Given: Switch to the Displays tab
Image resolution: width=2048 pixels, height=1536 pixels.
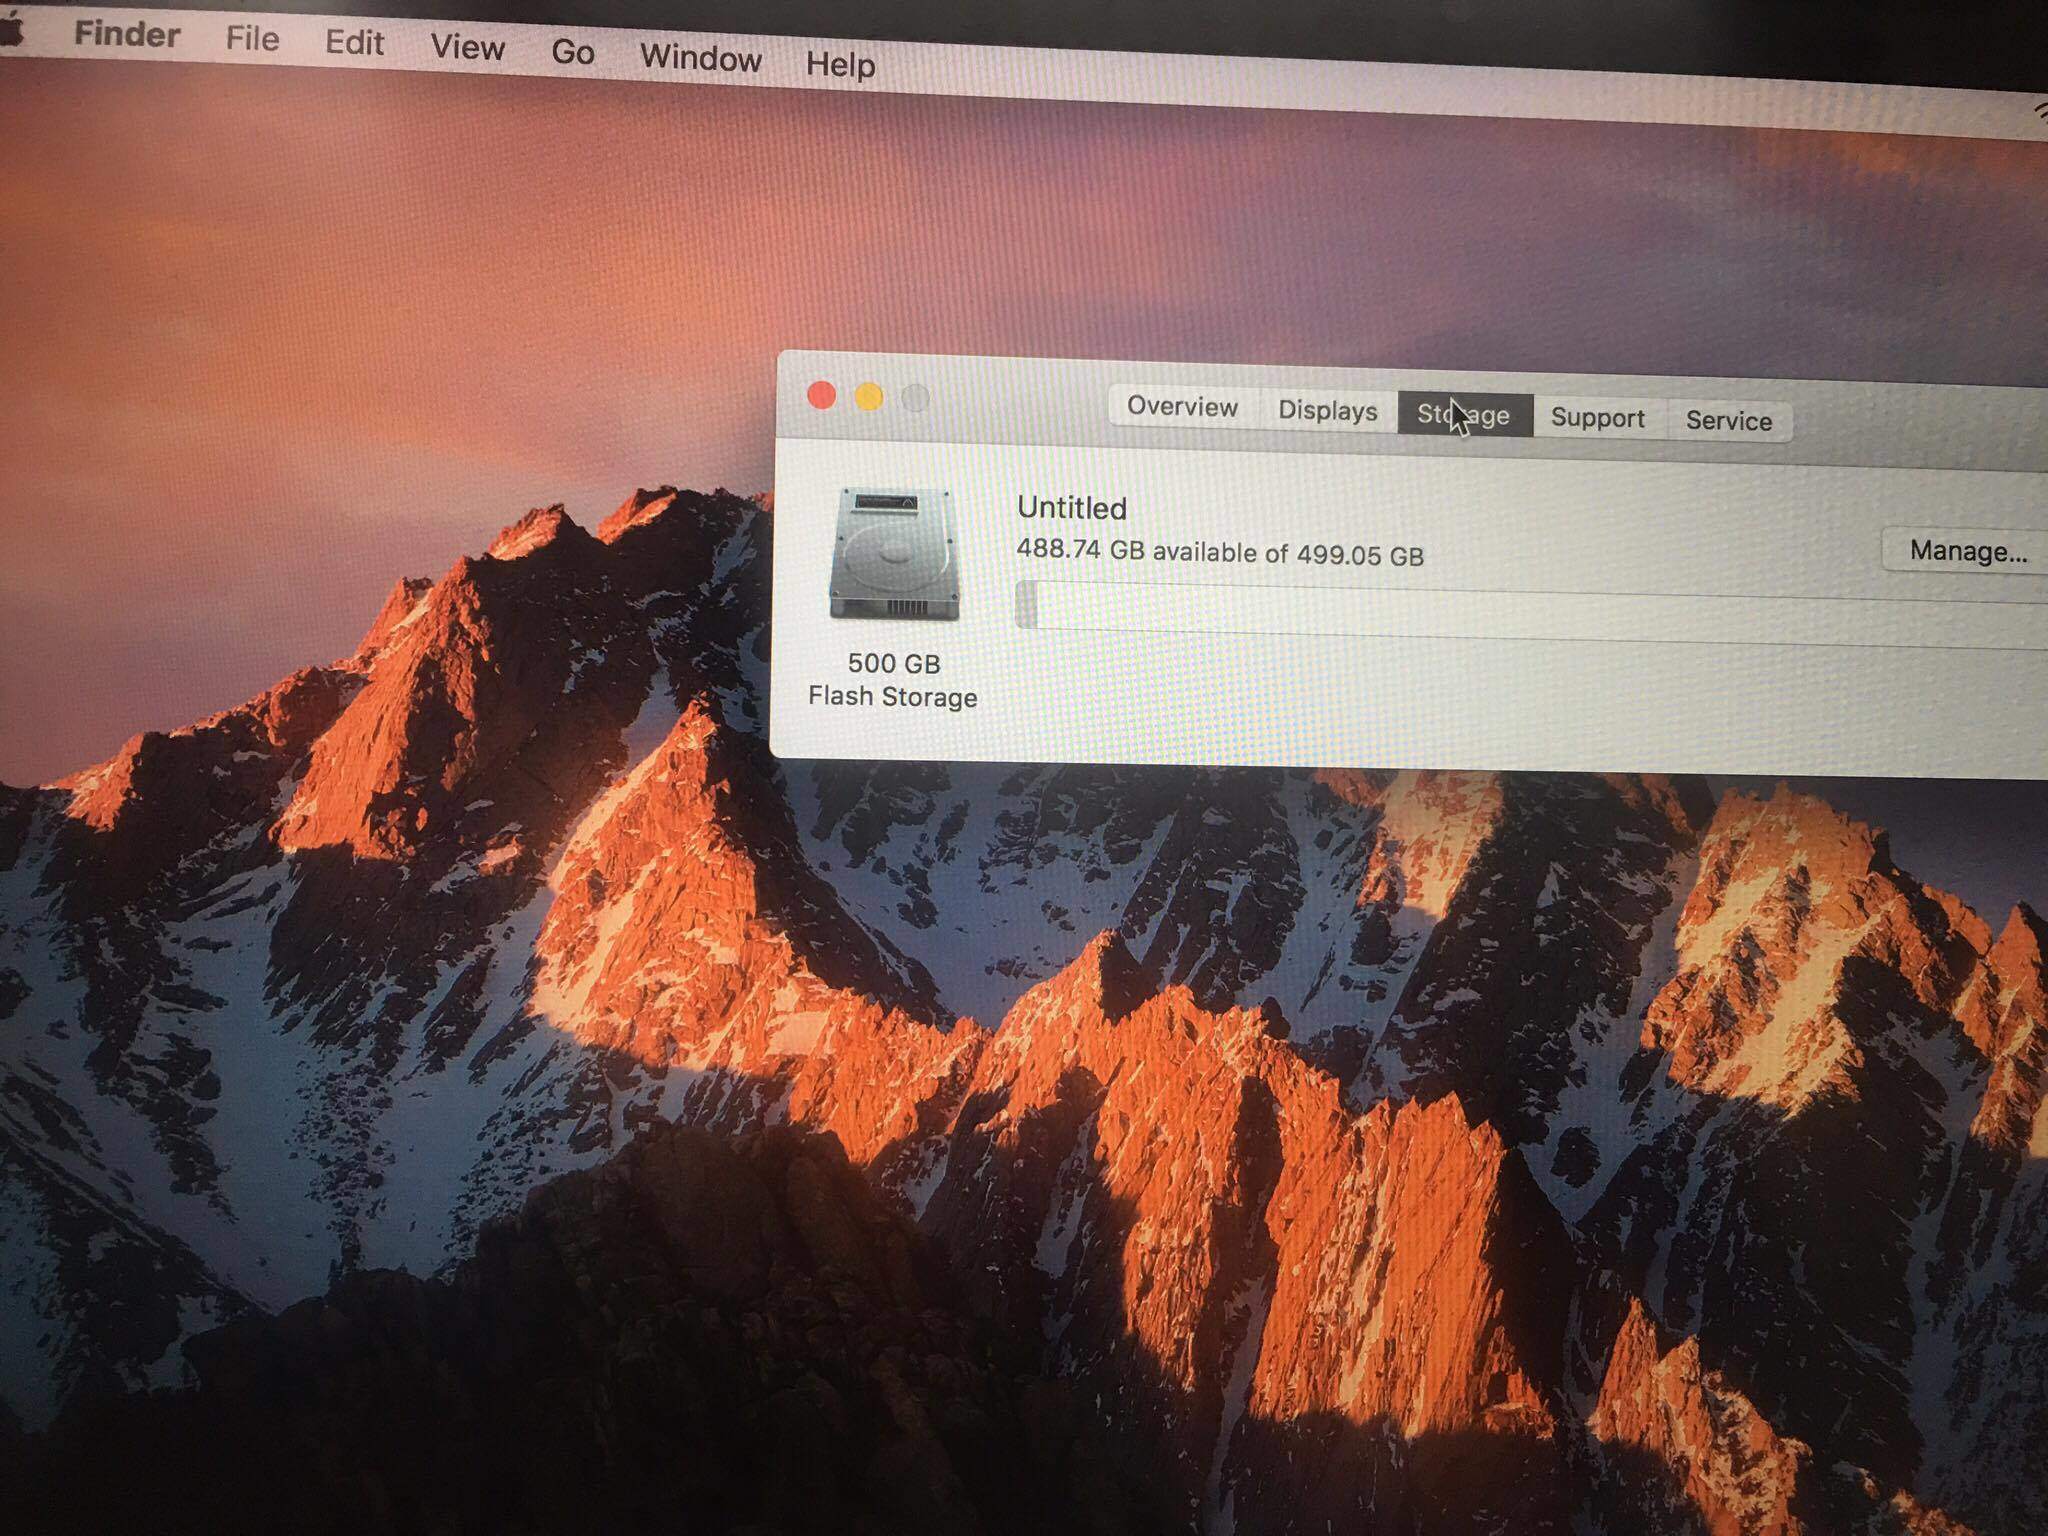Looking at the screenshot, I should [1328, 411].
